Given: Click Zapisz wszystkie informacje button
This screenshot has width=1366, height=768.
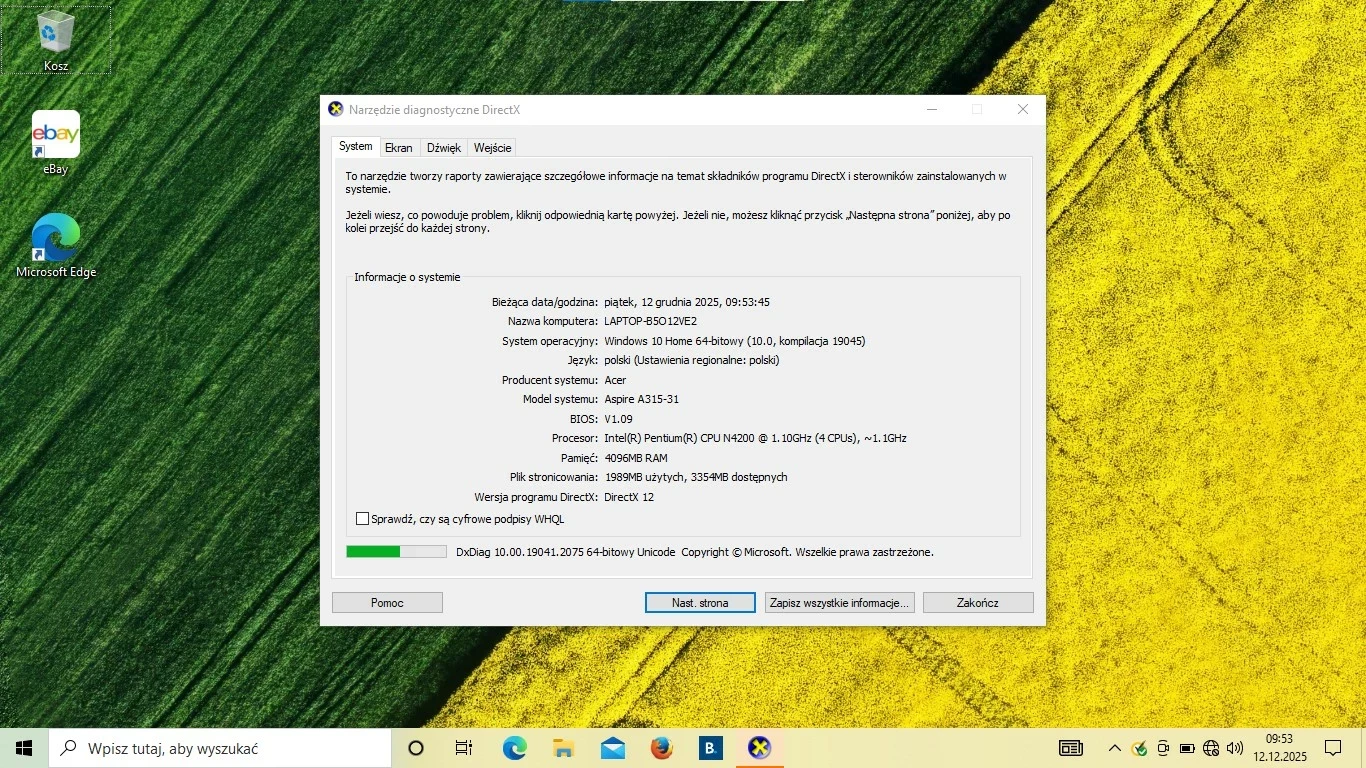Looking at the screenshot, I should pos(838,602).
